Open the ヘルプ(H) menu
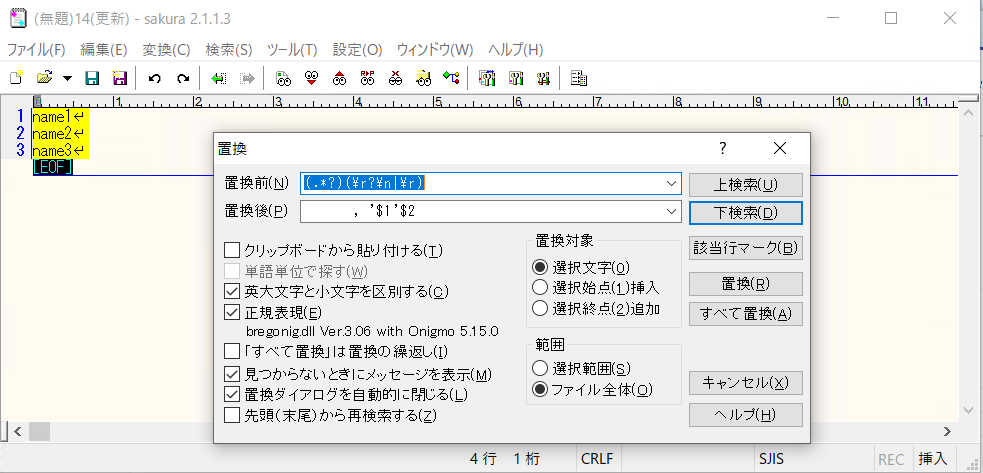Screen dimensions: 983x473 [x=515, y=50]
